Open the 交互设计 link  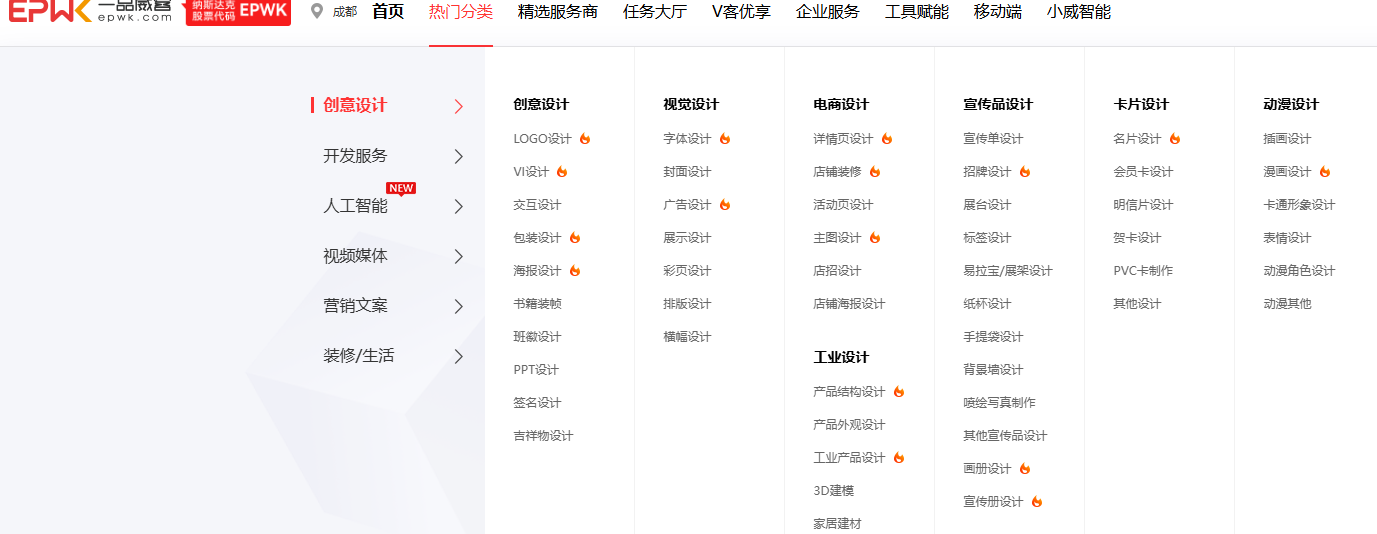pyautogui.click(x=537, y=205)
